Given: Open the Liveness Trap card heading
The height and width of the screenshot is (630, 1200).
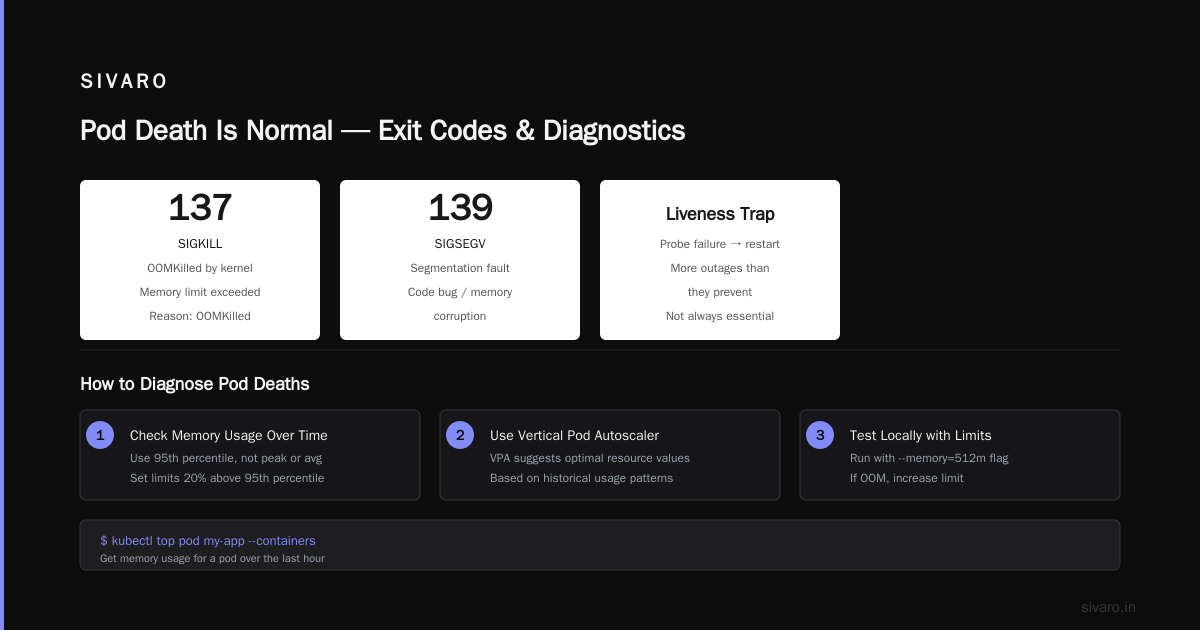Looking at the screenshot, I should [720, 214].
